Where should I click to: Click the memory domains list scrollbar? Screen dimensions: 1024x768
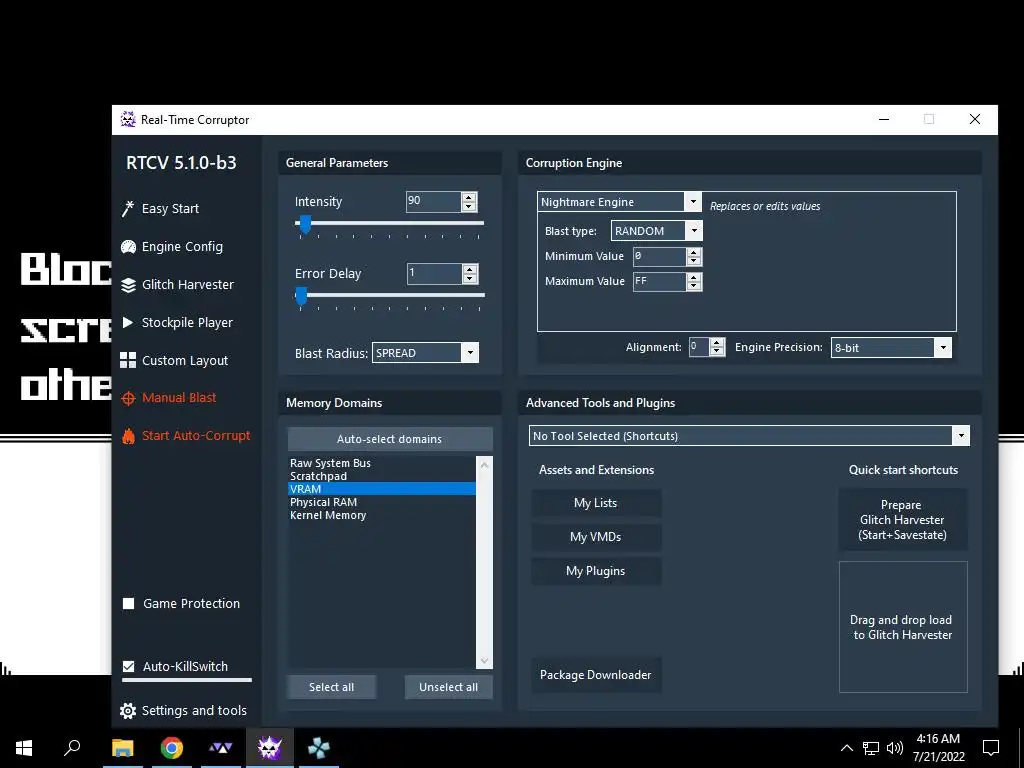[484, 562]
